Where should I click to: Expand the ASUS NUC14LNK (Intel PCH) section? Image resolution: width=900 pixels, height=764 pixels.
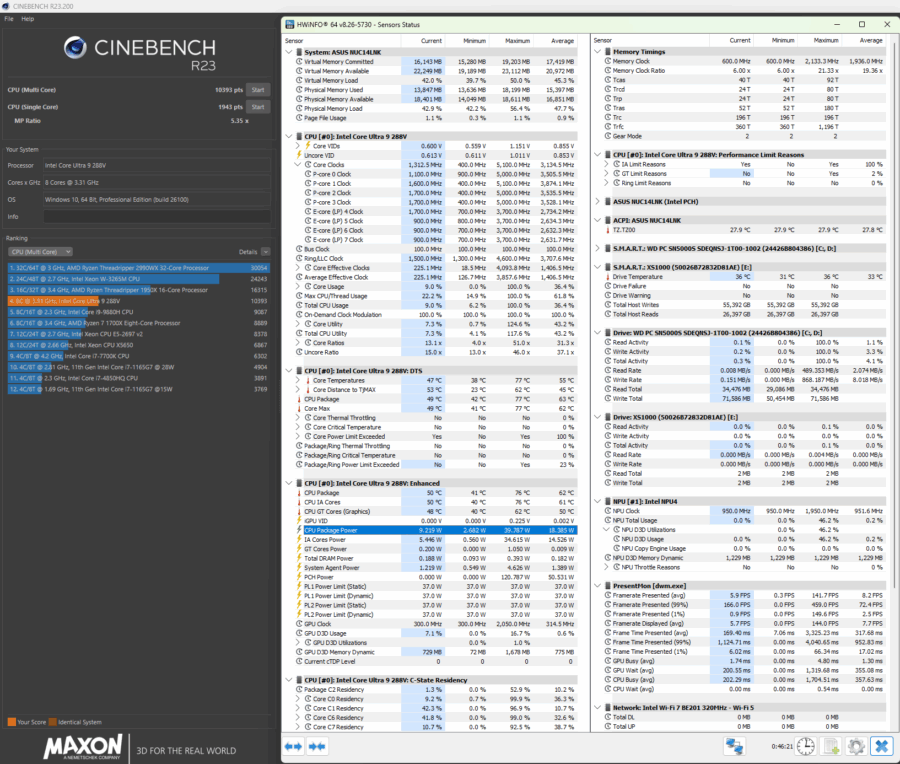click(x=598, y=201)
